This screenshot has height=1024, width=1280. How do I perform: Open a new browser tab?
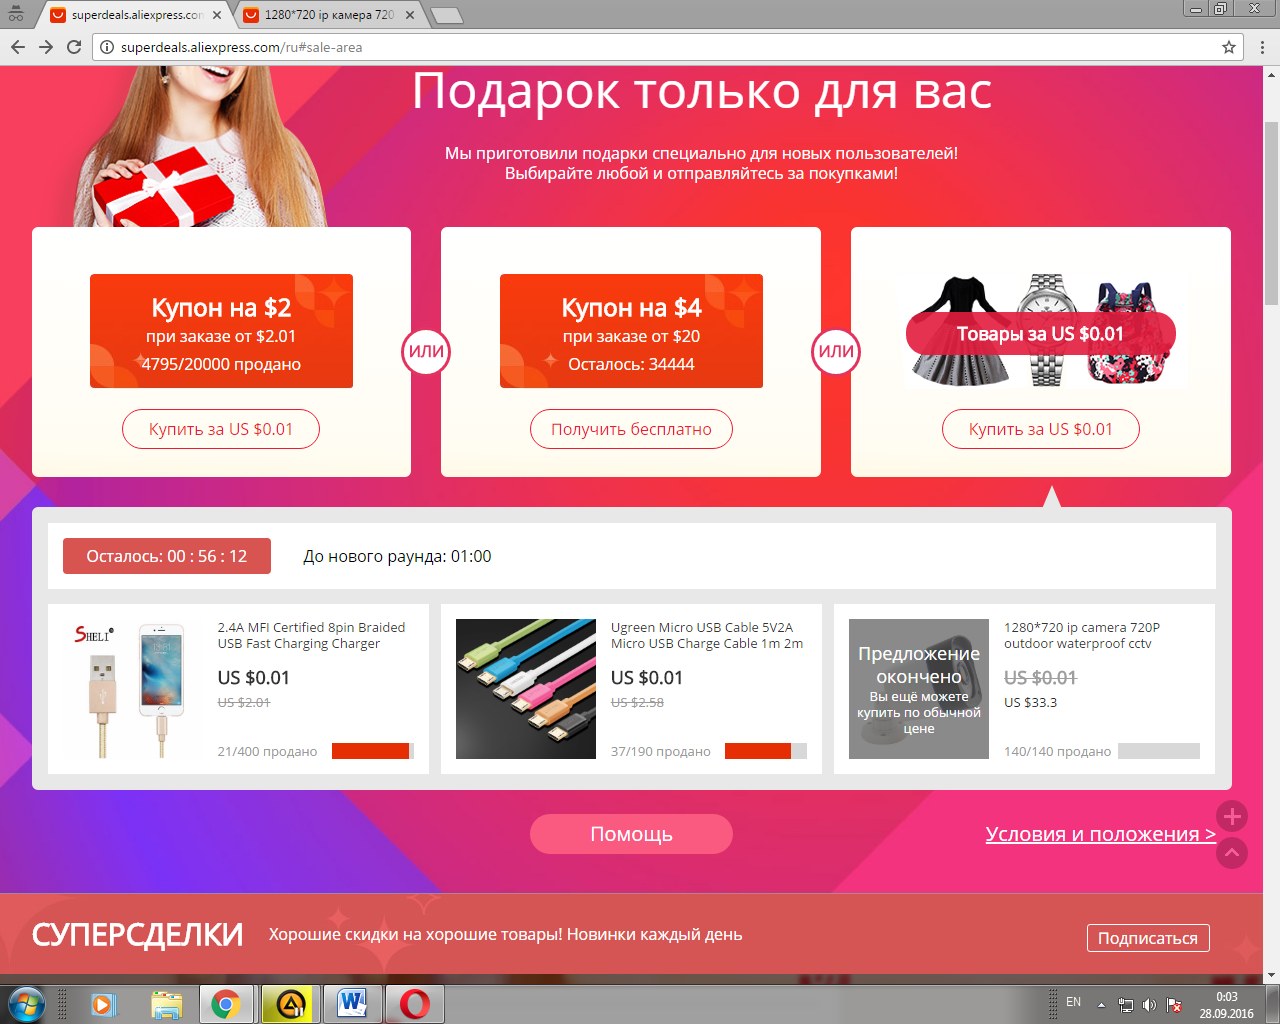[x=446, y=15]
